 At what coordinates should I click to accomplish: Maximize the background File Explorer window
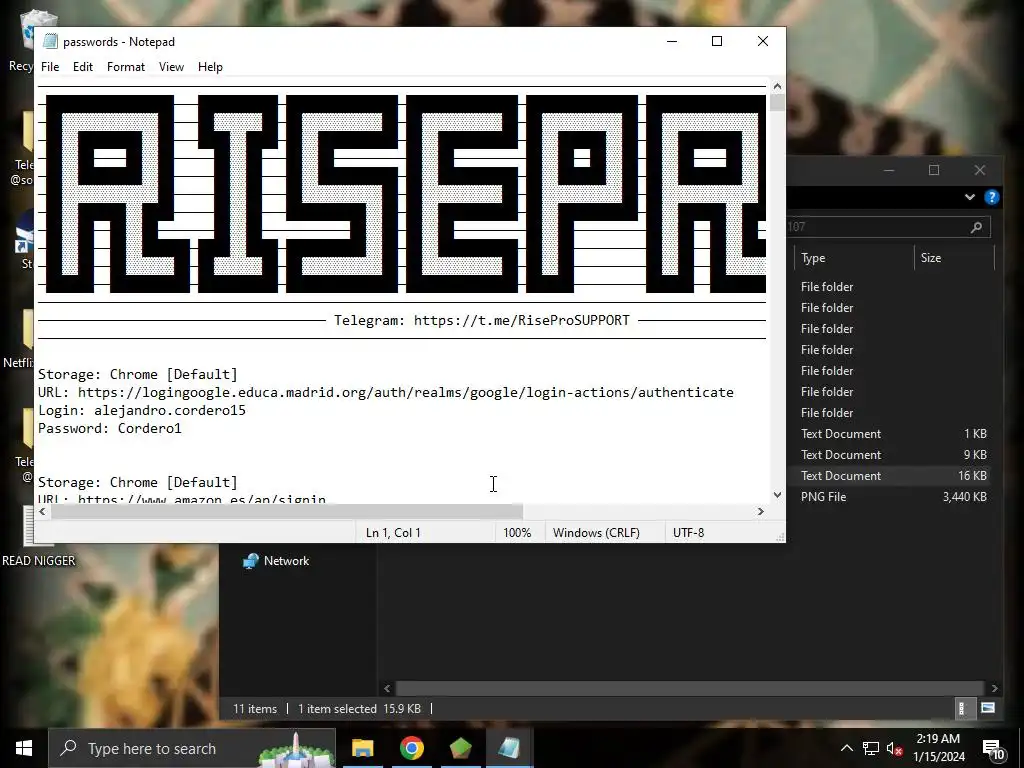click(x=934, y=170)
